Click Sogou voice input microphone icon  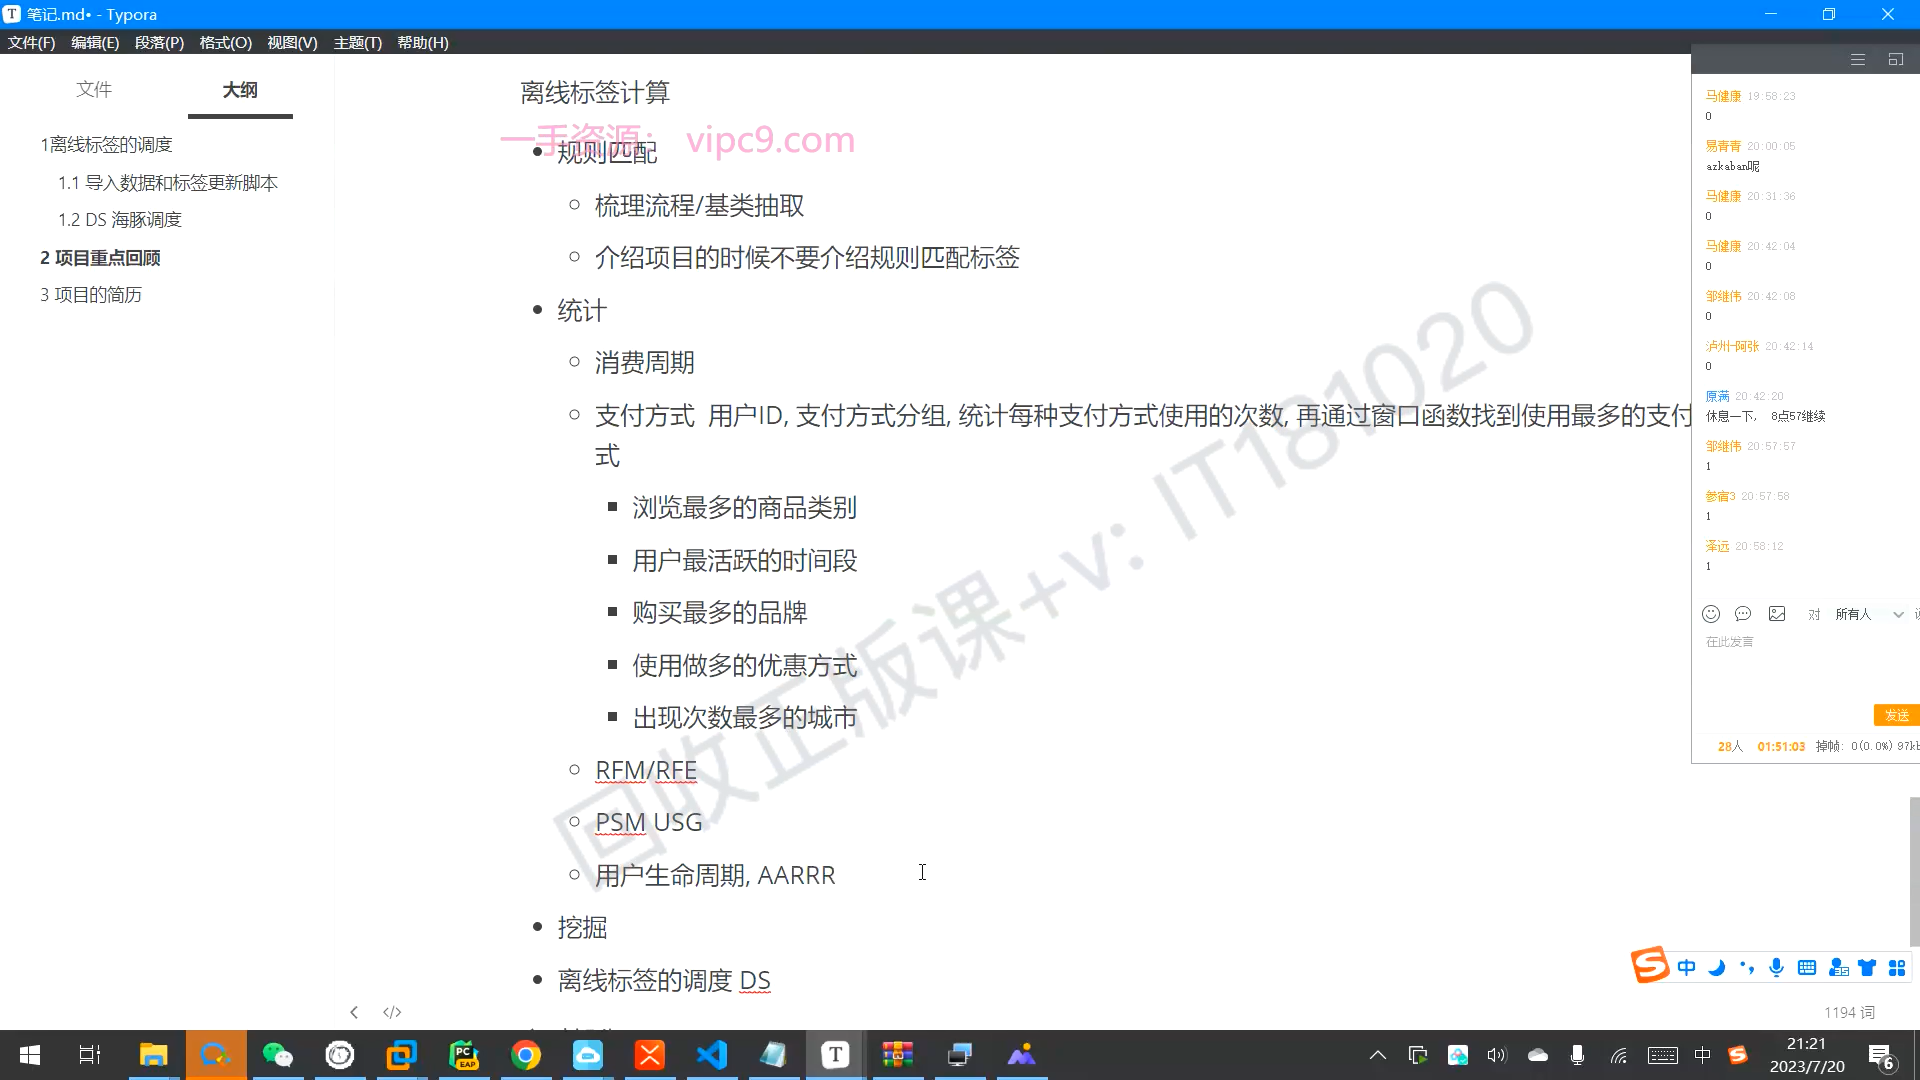1776,967
